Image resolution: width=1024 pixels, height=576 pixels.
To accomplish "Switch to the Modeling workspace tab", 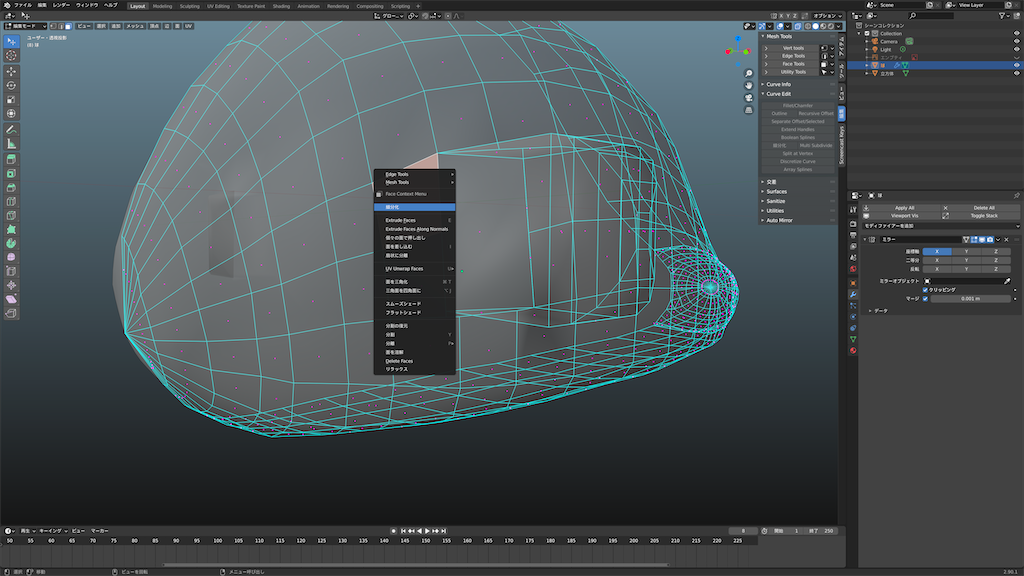I will (162, 6).
